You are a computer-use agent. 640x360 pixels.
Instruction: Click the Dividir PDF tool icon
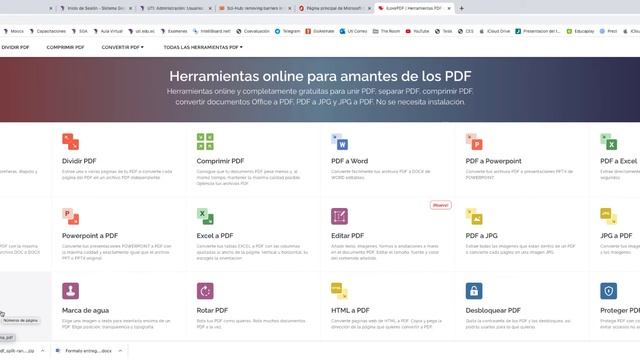point(70,142)
